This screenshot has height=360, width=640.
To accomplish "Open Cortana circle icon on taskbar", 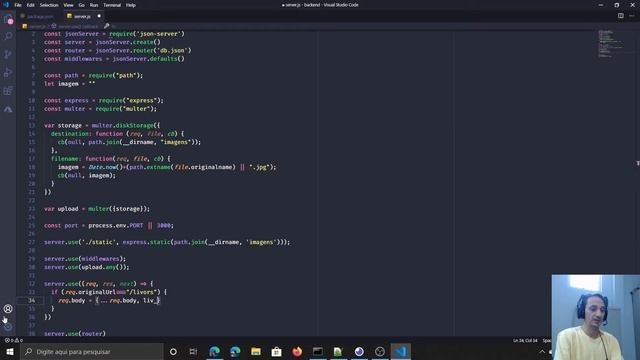I will (x=173, y=351).
